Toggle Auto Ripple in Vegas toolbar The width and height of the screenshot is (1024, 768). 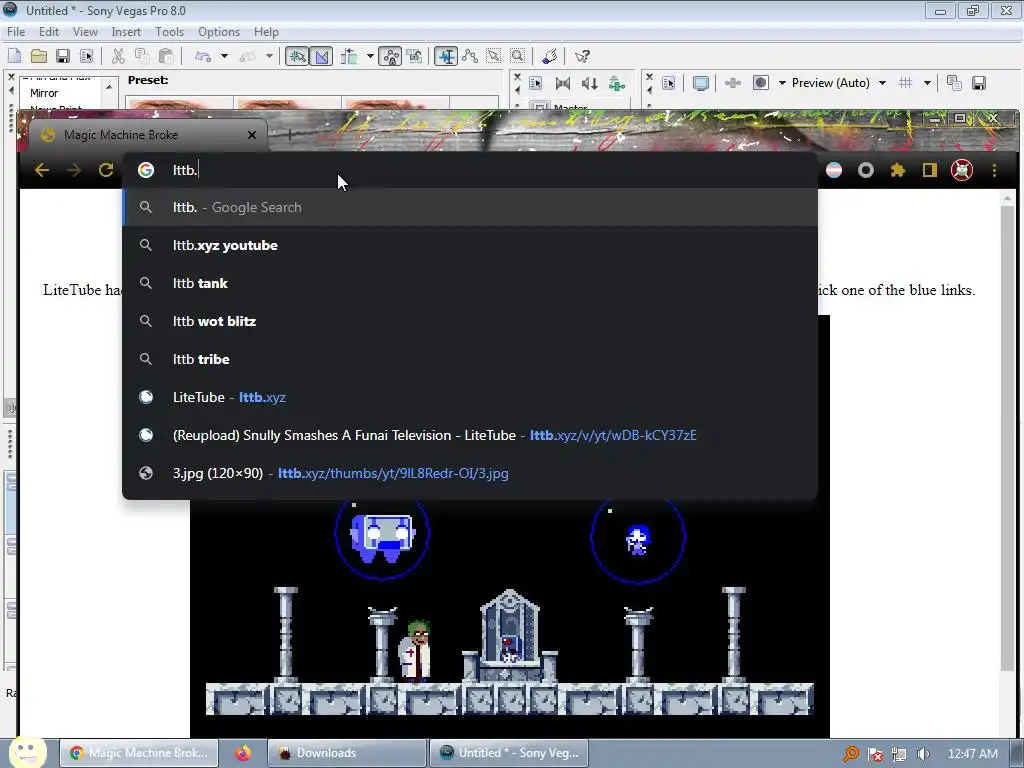349,56
